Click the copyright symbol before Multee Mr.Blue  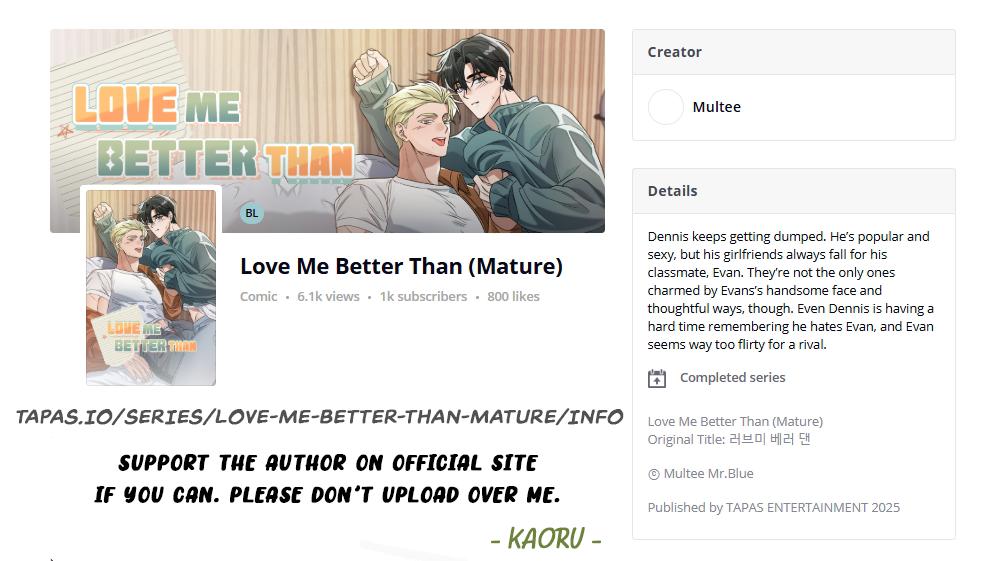653,474
